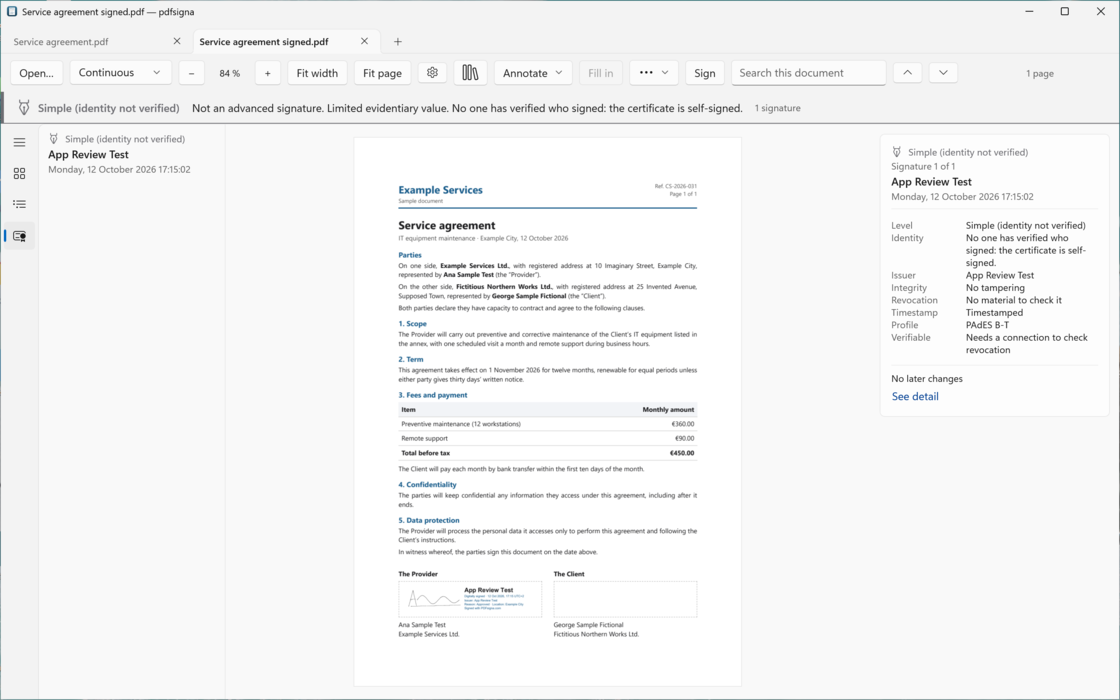Image resolution: width=1120 pixels, height=700 pixels.
Task: Maximize the pdfsigna window
Action: 1064,11
